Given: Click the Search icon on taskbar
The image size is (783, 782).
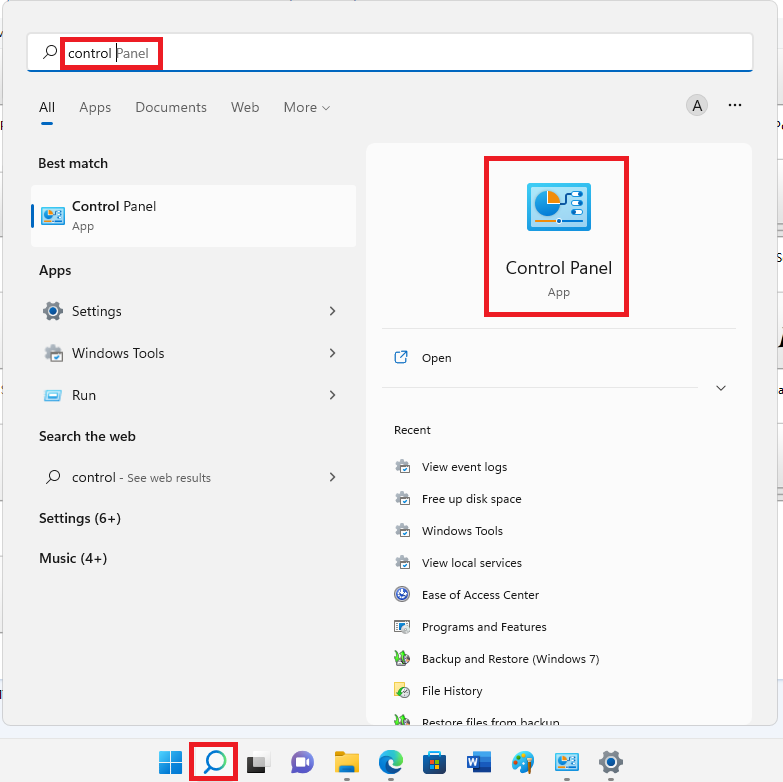Looking at the screenshot, I should point(214,762).
